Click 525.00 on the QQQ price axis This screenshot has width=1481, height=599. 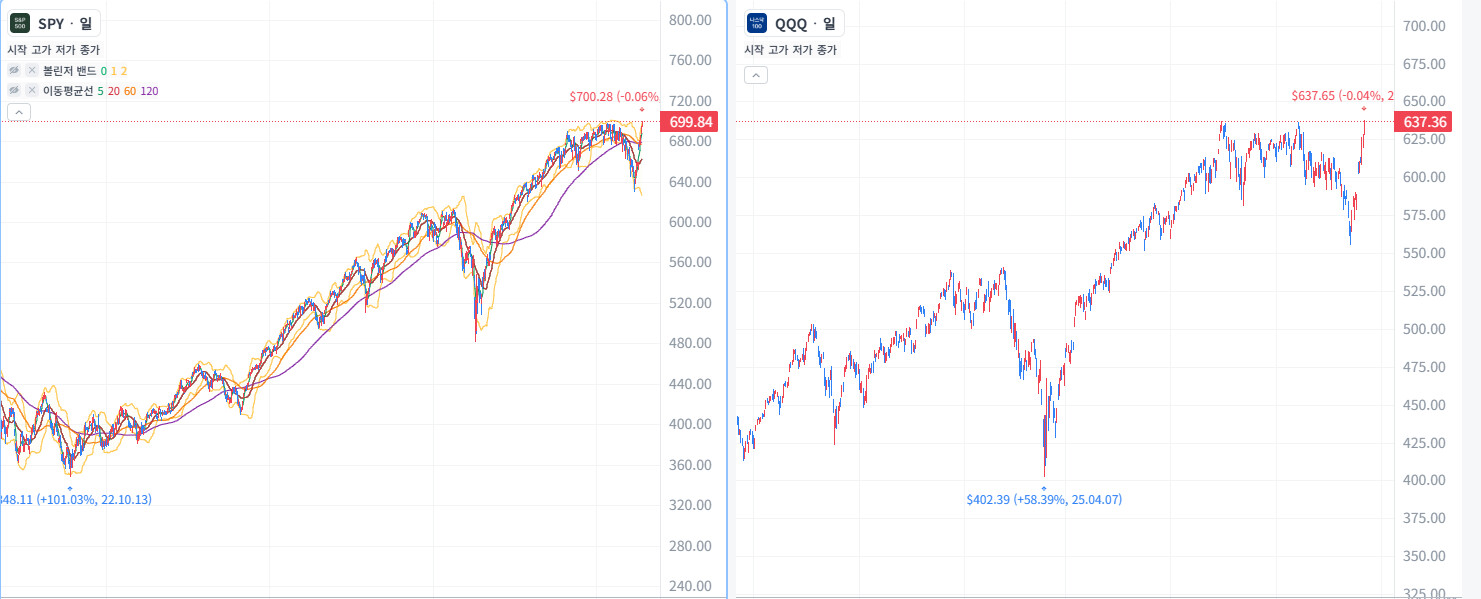pos(1425,291)
